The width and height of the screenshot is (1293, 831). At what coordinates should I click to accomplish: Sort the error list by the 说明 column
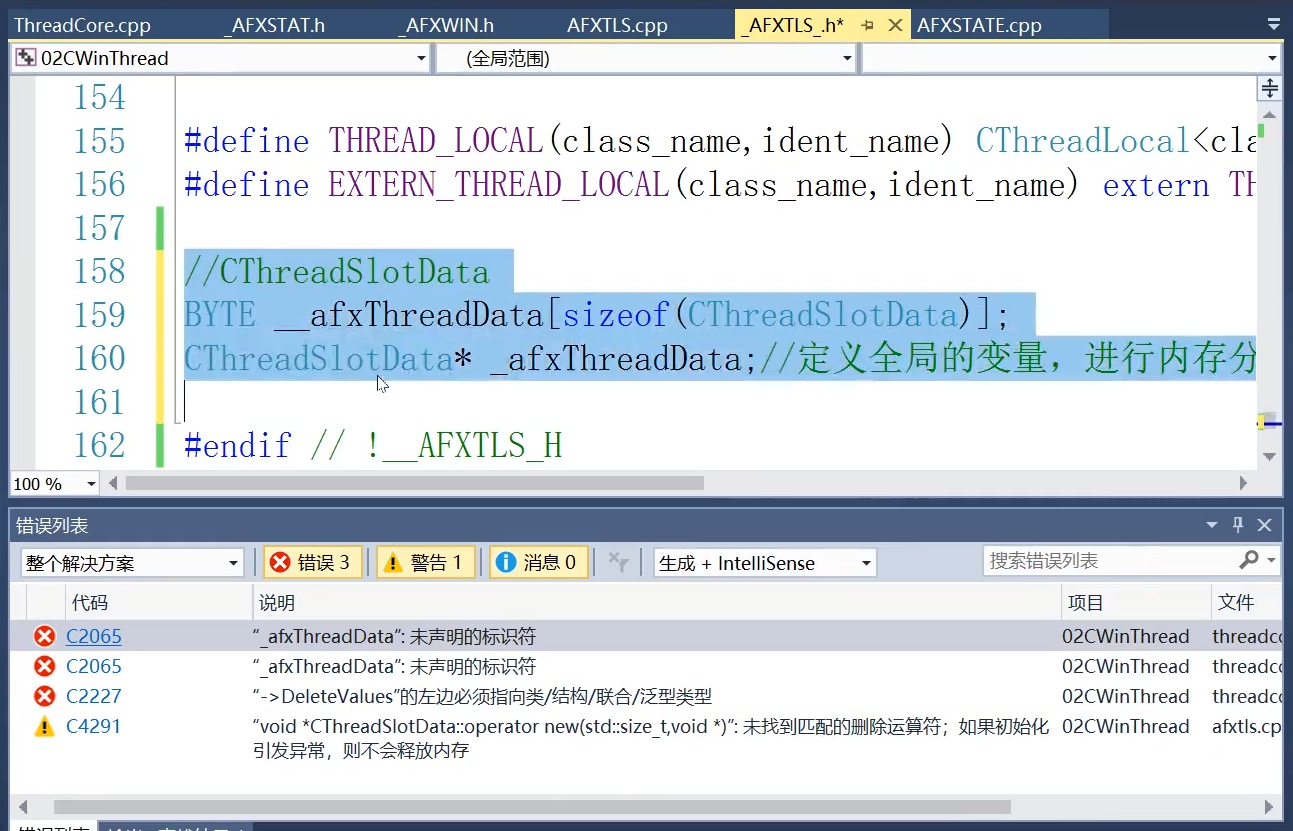click(656, 602)
